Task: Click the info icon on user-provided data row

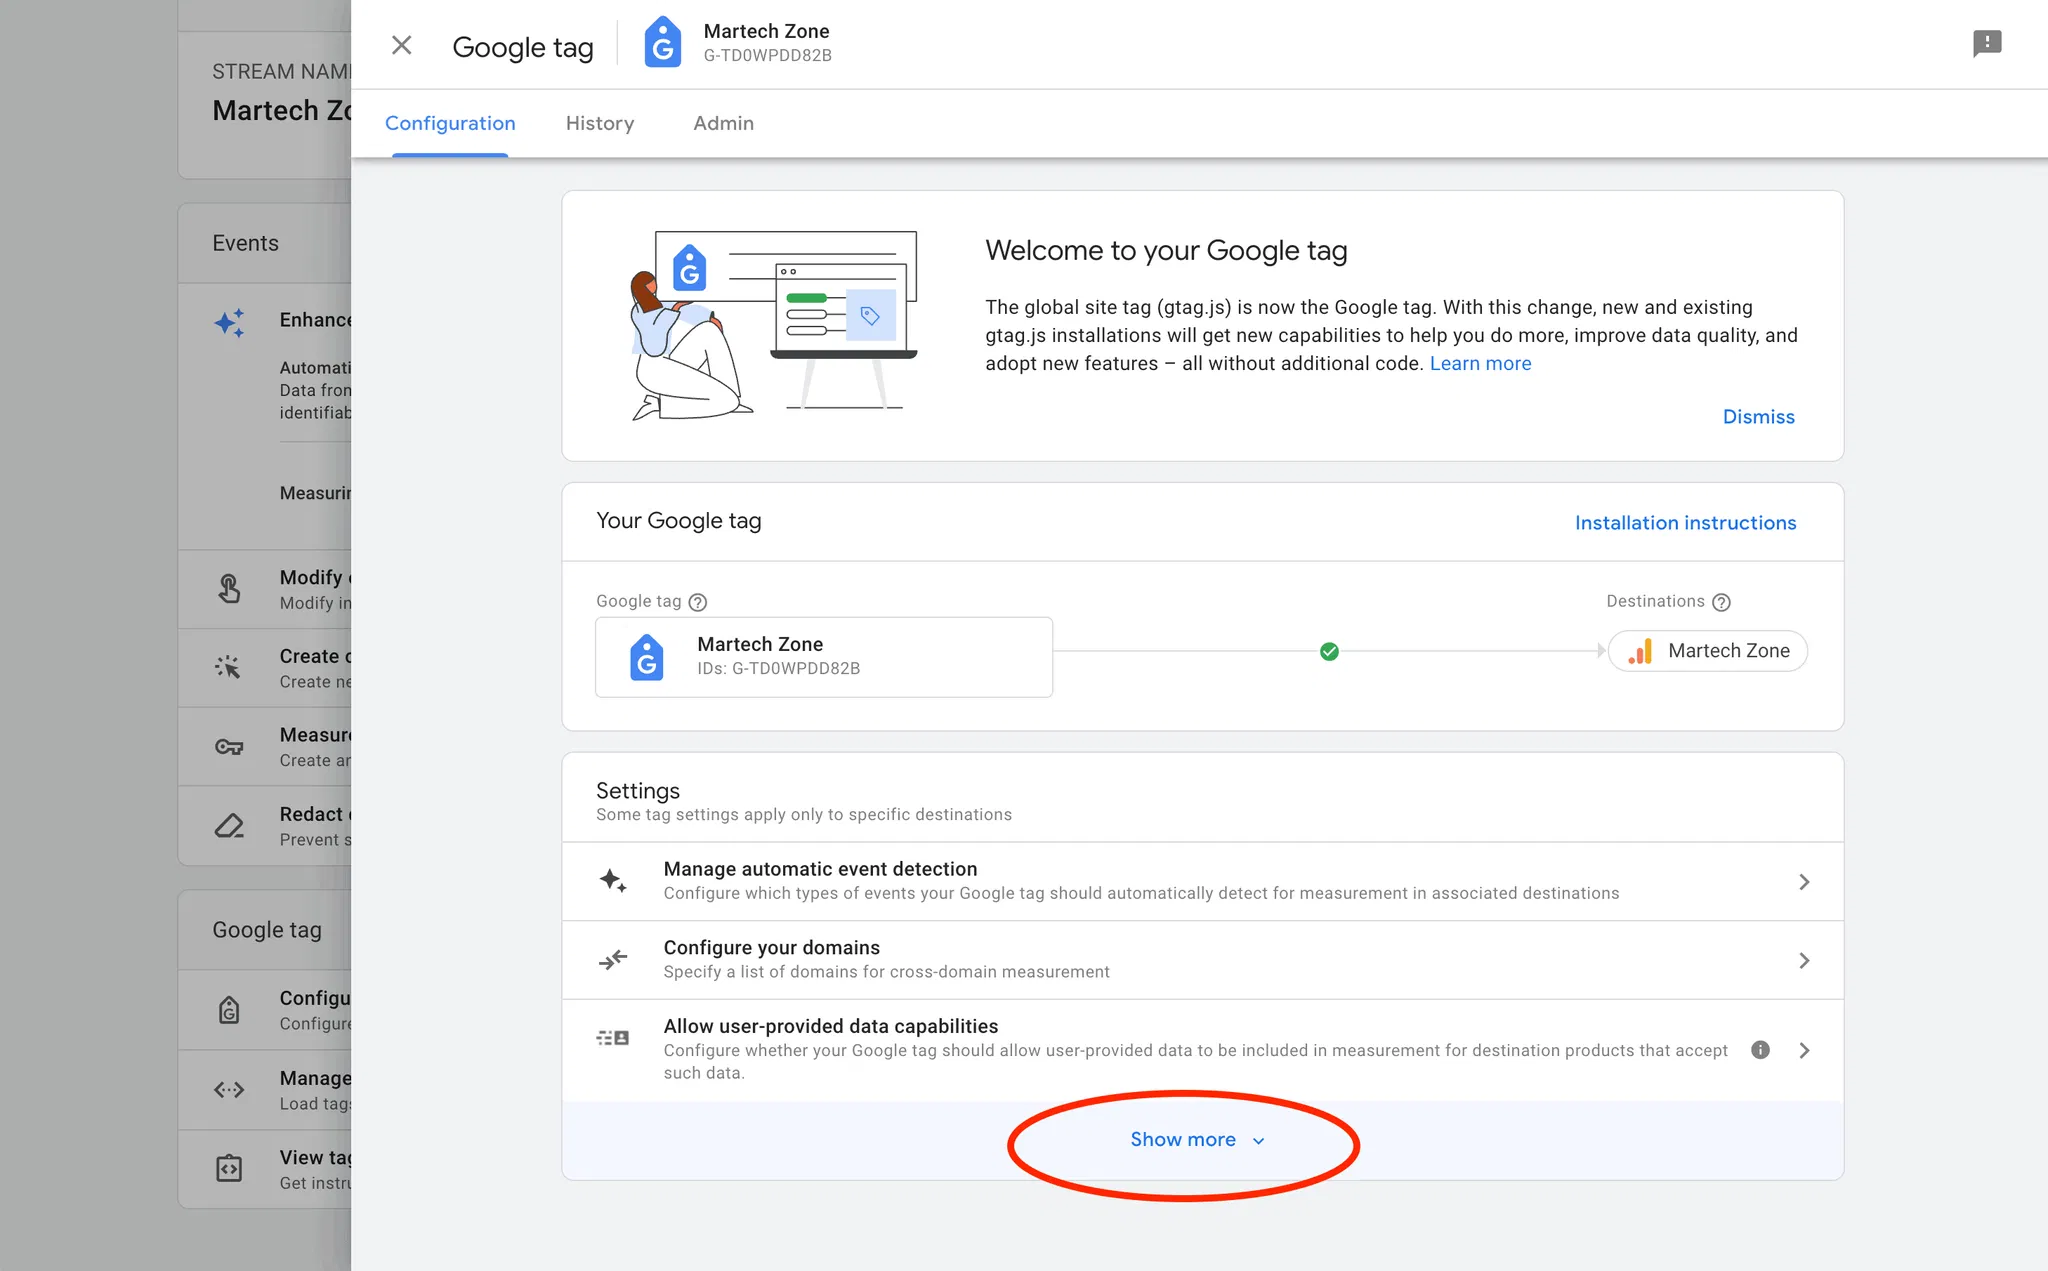Action: (1760, 1050)
